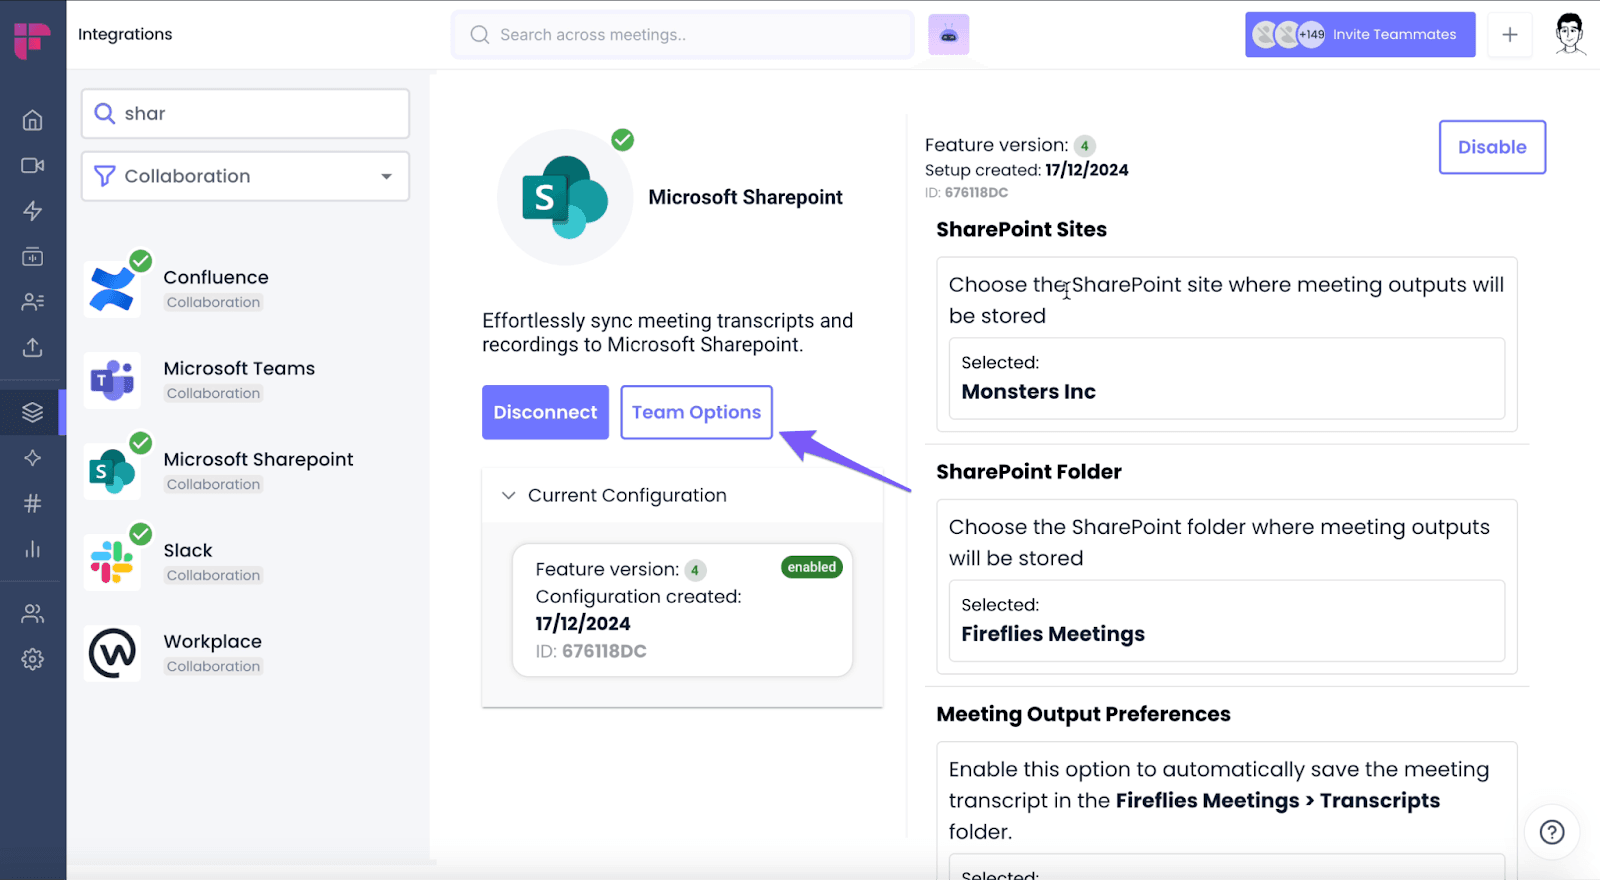Select the Confluence integration logo
The width and height of the screenshot is (1600, 880).
(x=112, y=289)
